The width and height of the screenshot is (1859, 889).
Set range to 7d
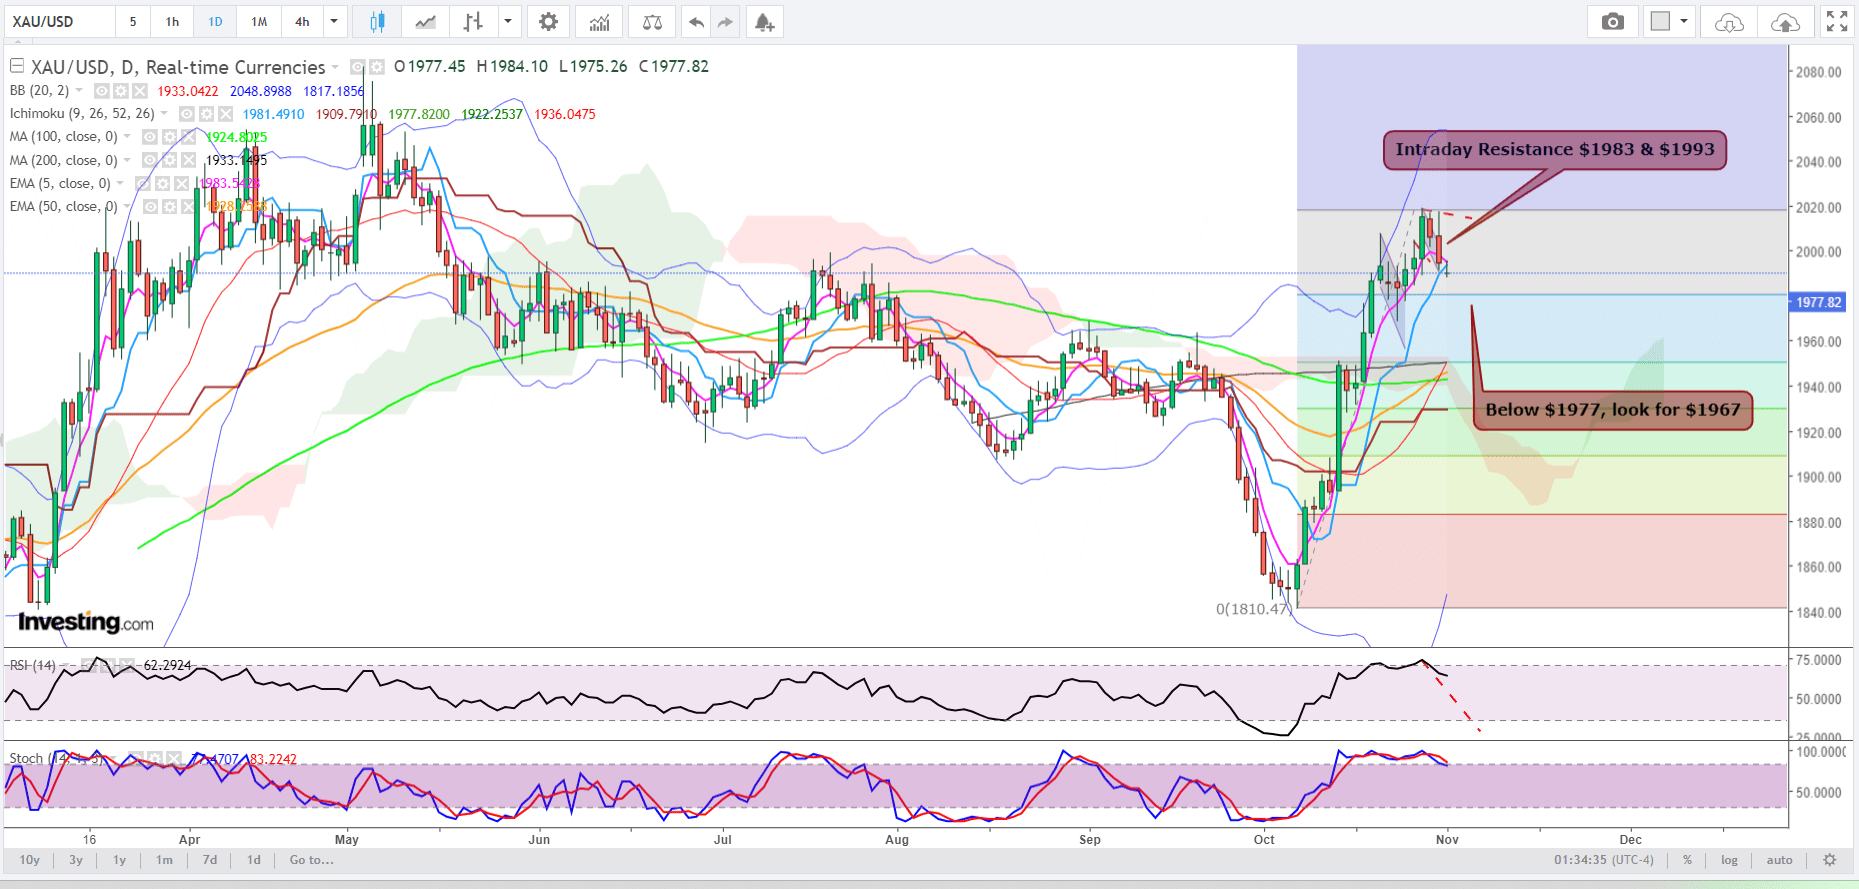point(210,860)
